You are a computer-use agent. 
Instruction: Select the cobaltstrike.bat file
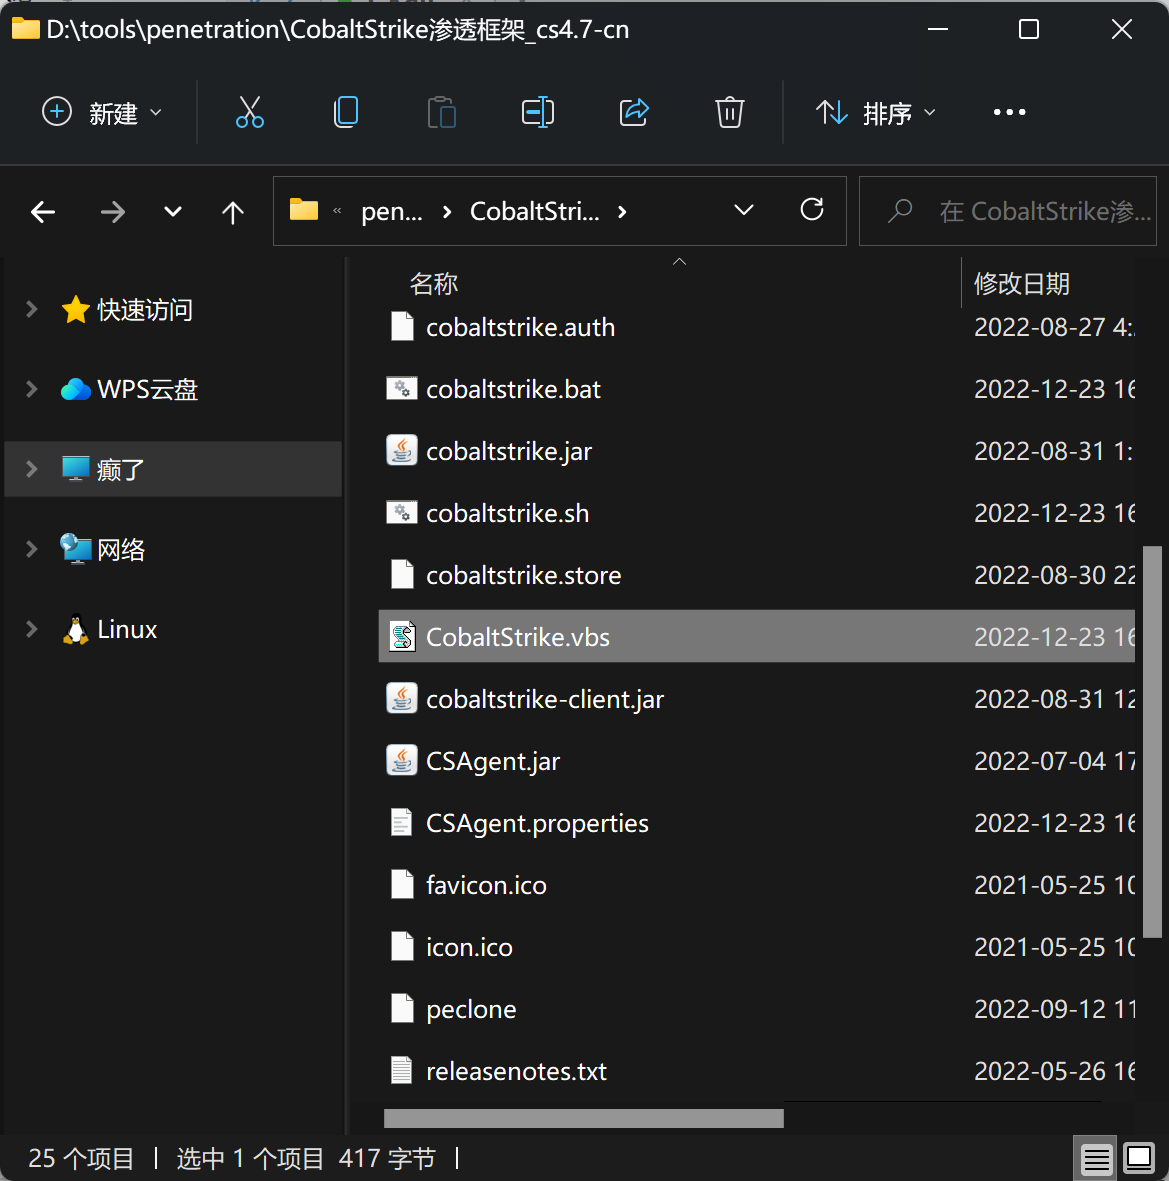pyautogui.click(x=514, y=389)
